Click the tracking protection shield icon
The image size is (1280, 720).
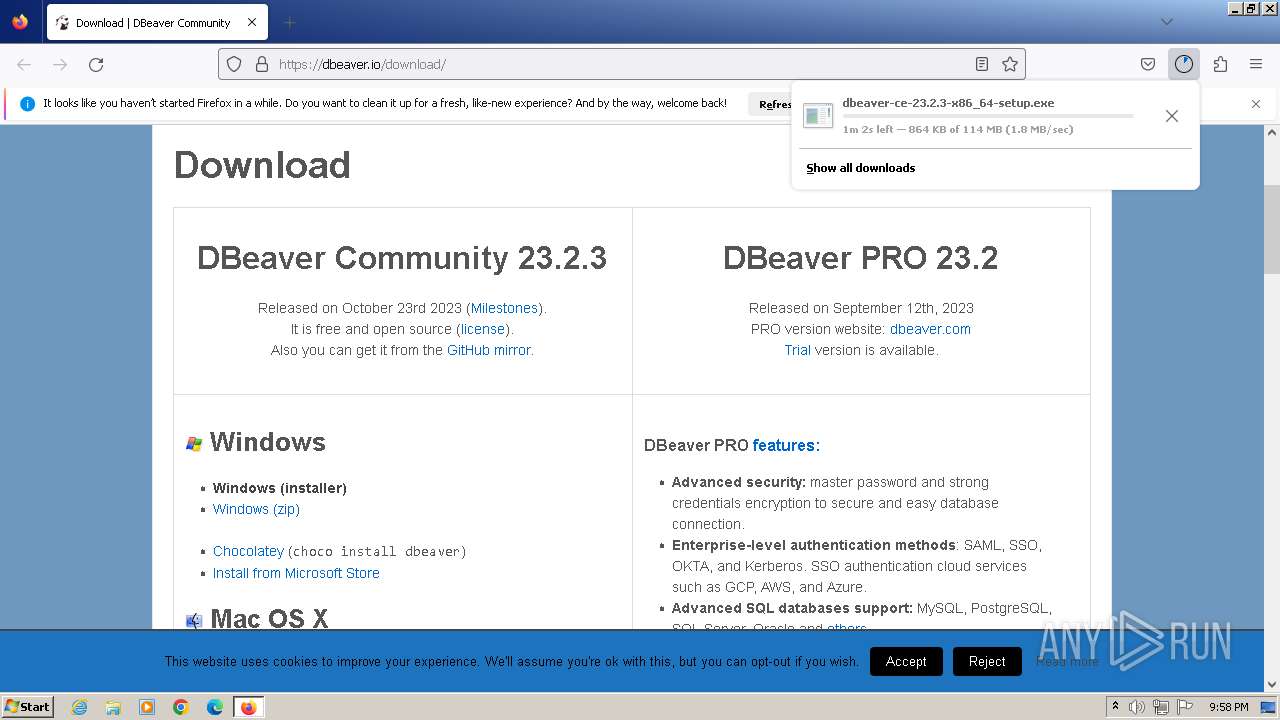pos(234,64)
